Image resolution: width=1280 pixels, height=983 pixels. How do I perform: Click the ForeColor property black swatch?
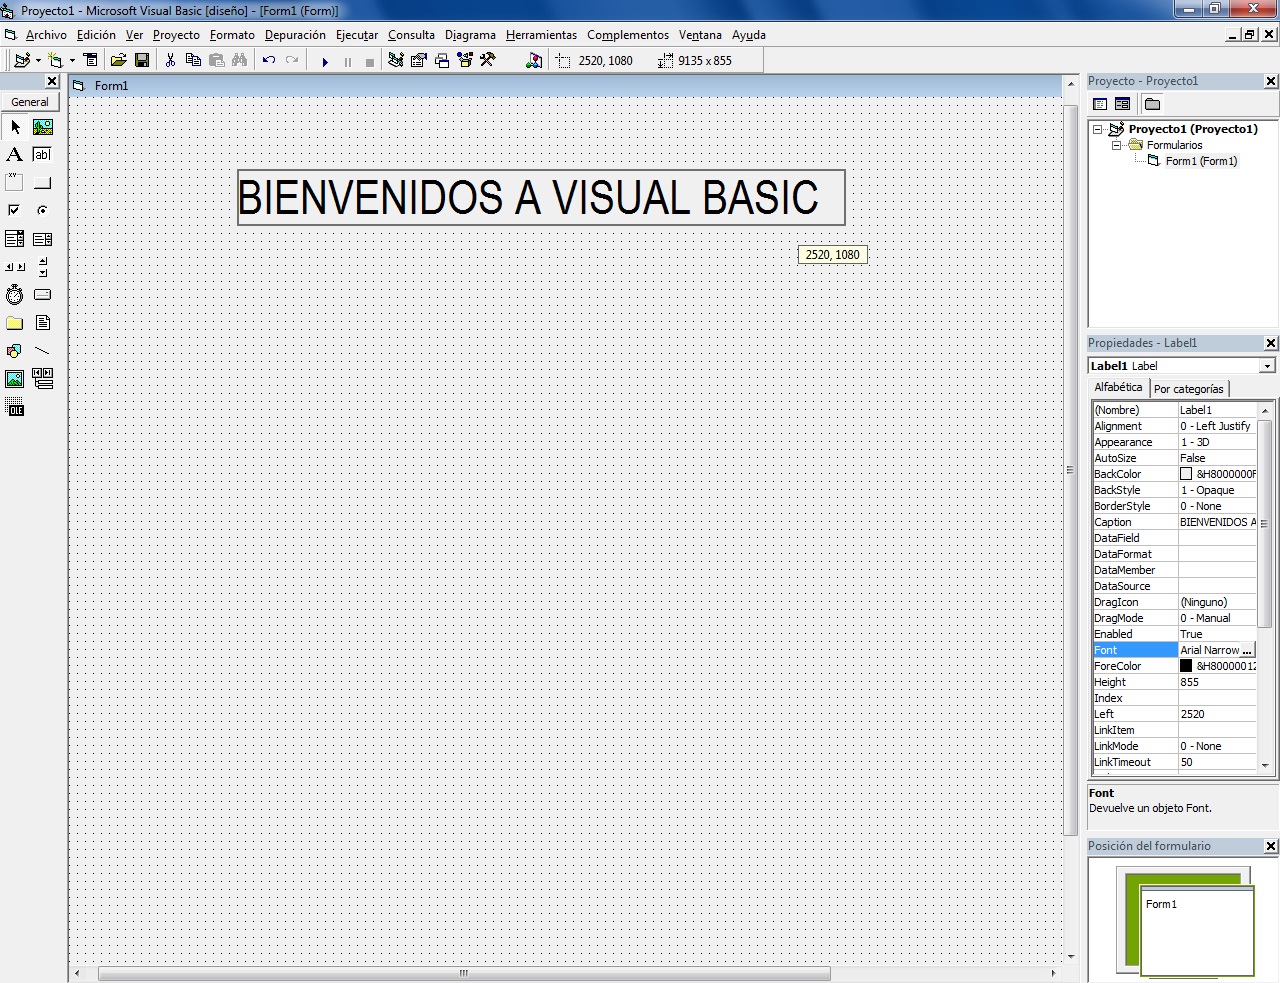coord(1186,666)
